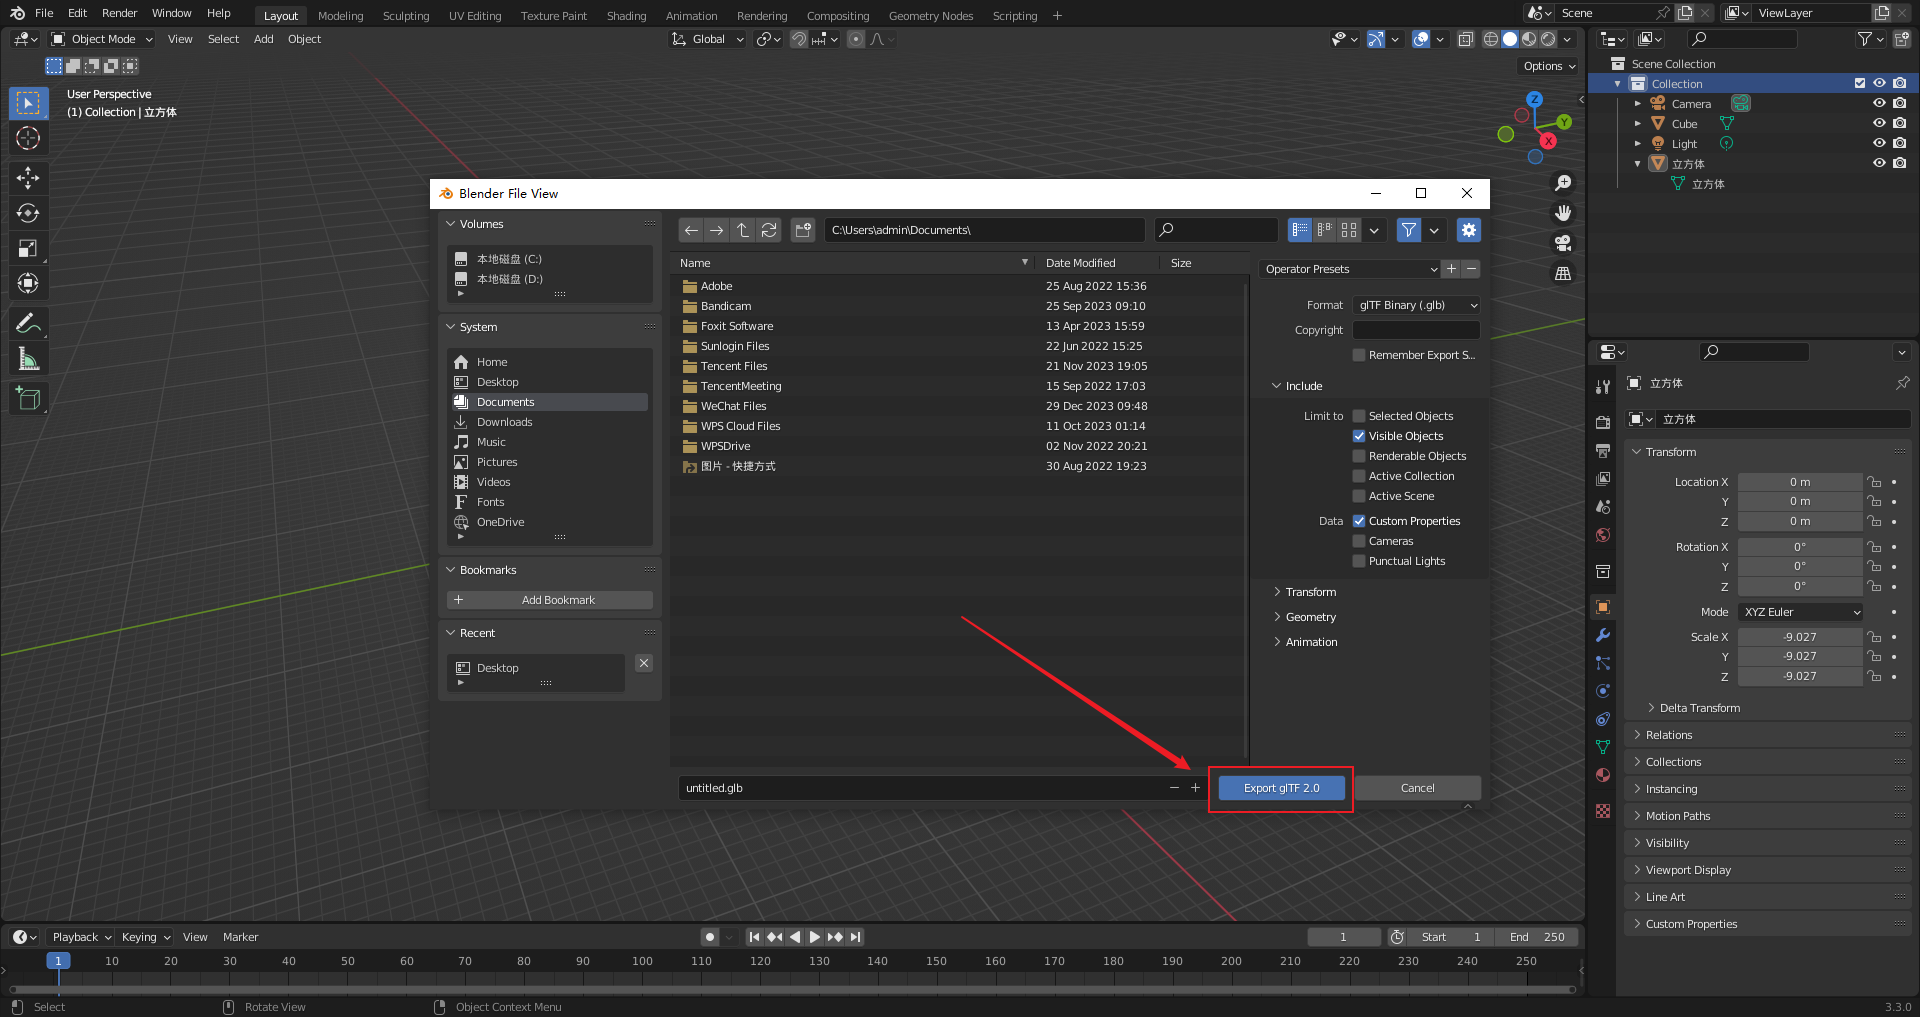
Task: Go forward in file browser history
Action: [x=717, y=230]
